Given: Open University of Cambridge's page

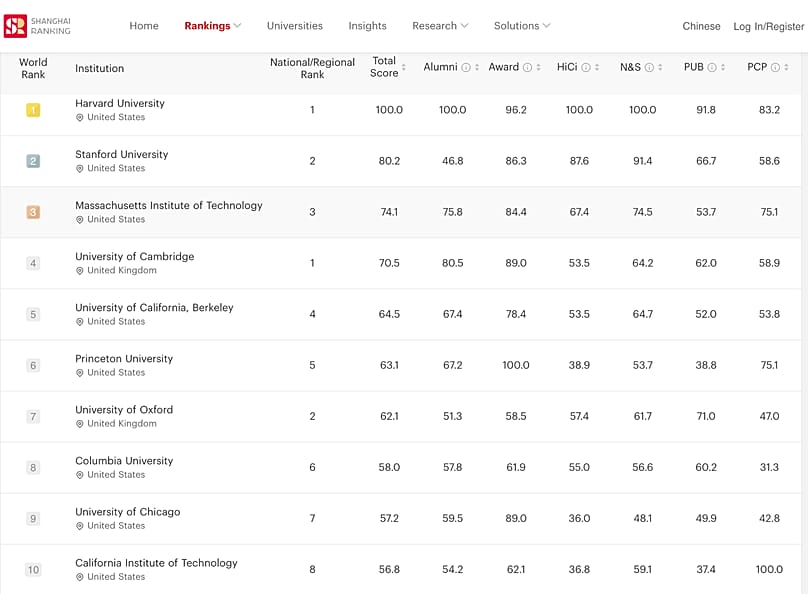Looking at the screenshot, I should (134, 256).
